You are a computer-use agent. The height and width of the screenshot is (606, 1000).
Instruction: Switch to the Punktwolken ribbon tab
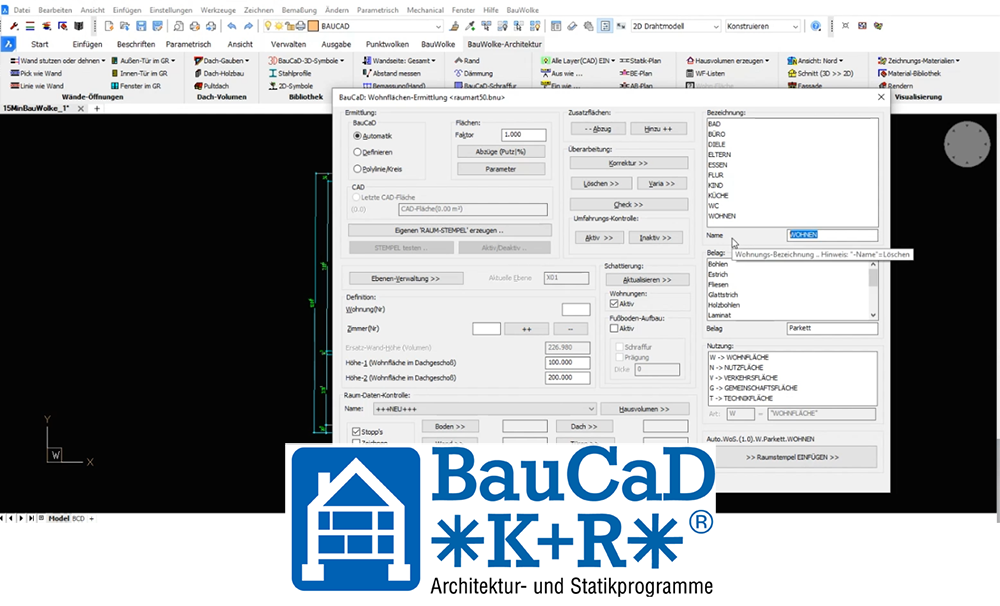387,44
